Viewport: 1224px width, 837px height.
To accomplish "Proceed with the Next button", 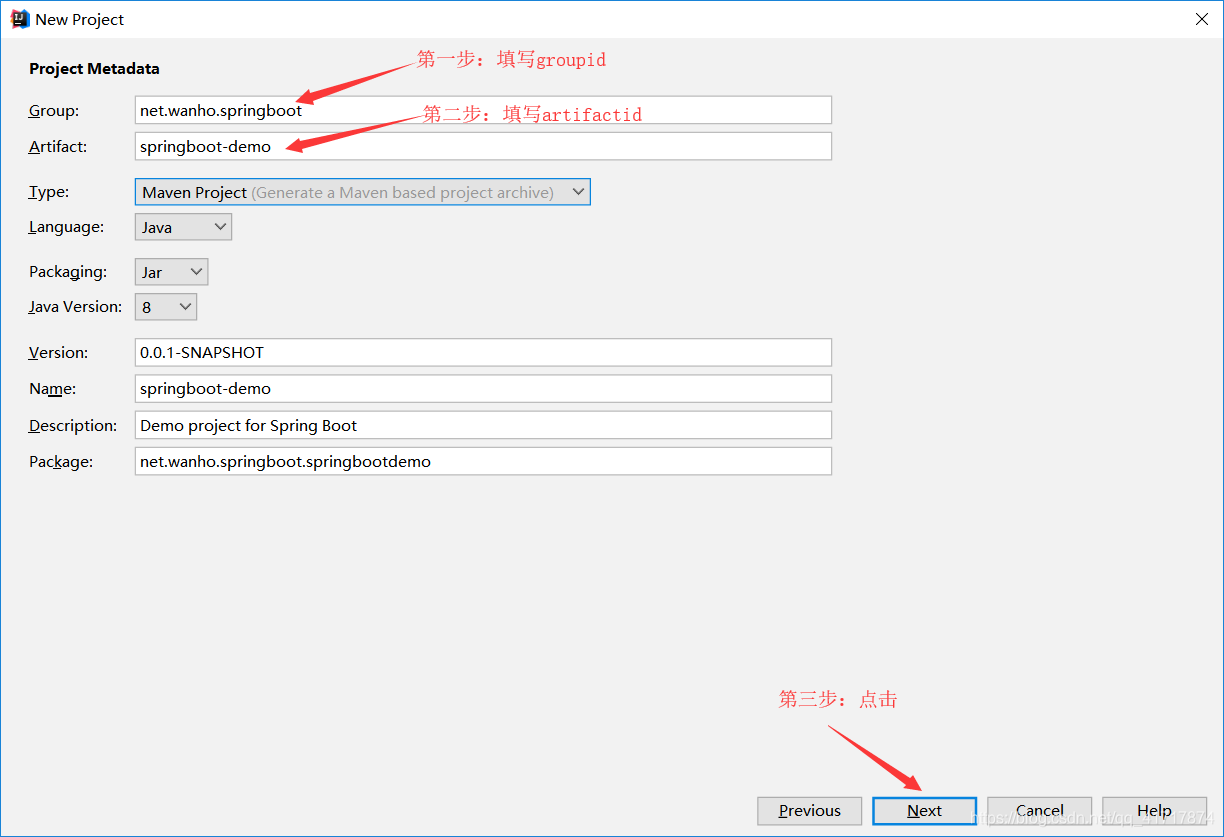I will coord(924,811).
